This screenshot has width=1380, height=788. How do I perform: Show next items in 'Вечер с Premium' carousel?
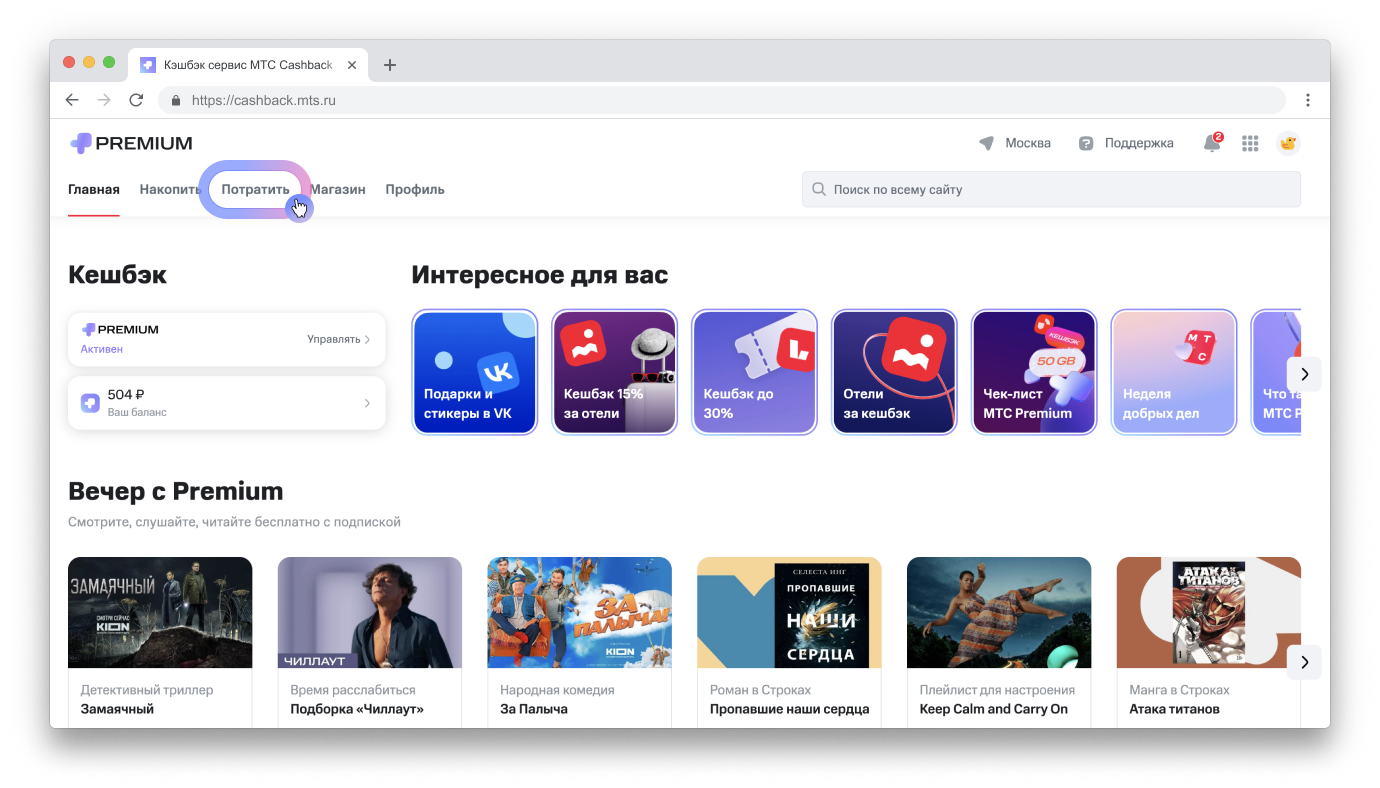click(1304, 662)
